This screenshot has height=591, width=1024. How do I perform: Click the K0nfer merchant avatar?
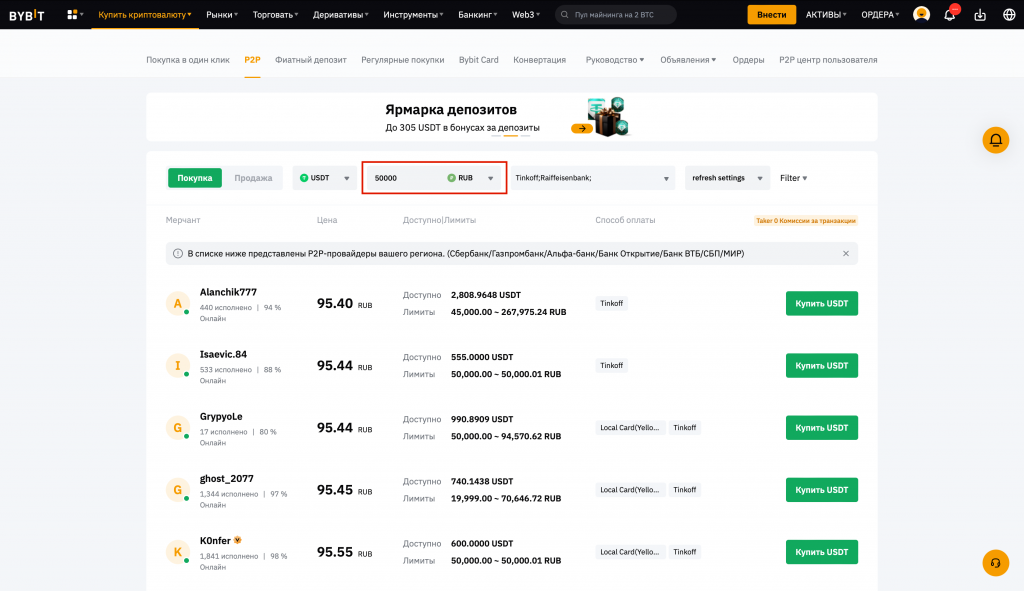(x=178, y=552)
